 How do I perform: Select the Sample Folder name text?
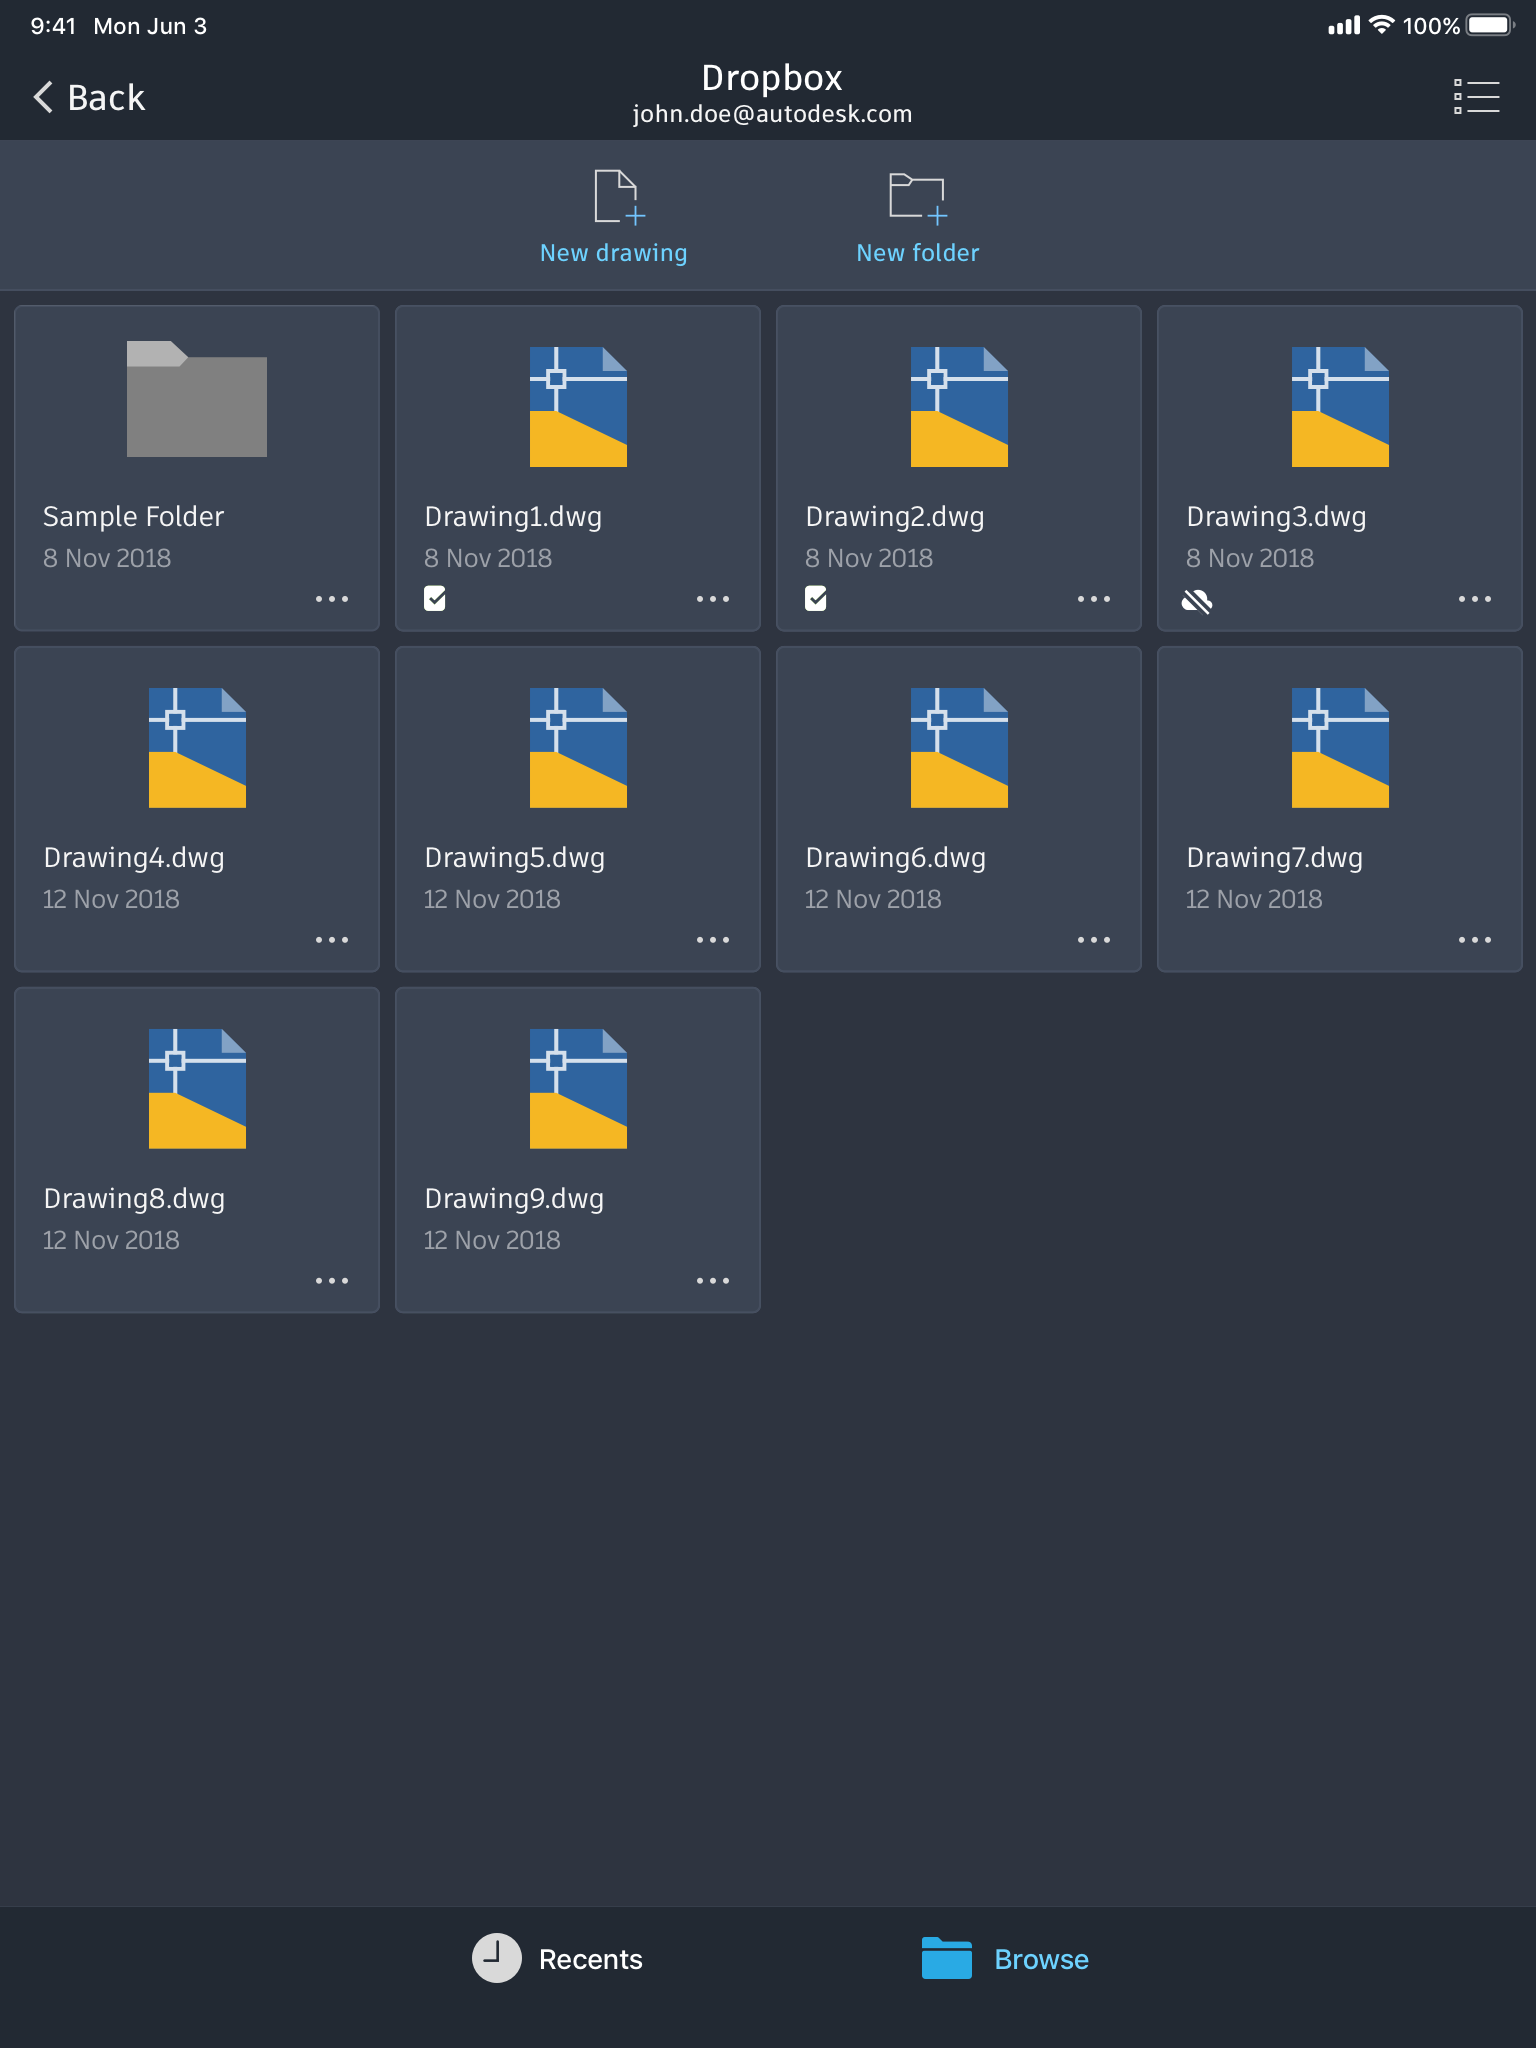coord(133,517)
